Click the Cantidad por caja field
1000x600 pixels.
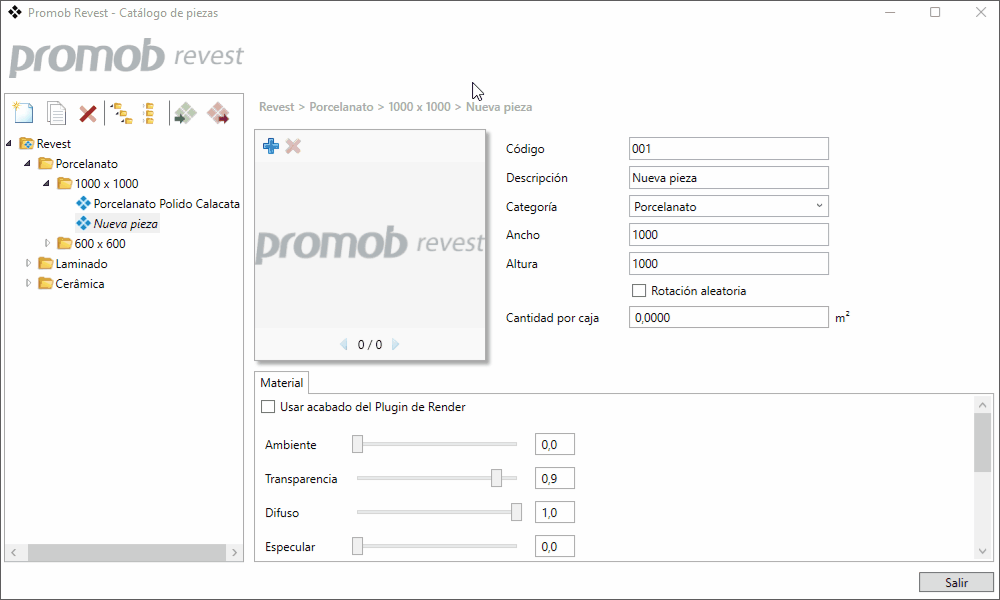point(728,318)
